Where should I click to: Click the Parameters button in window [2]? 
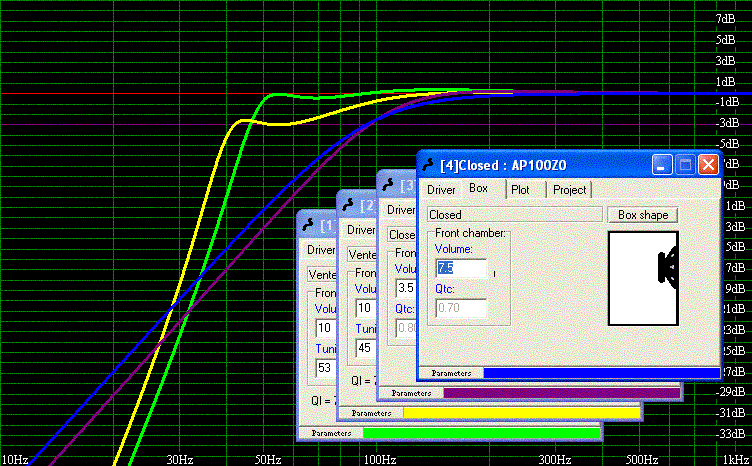[371, 413]
